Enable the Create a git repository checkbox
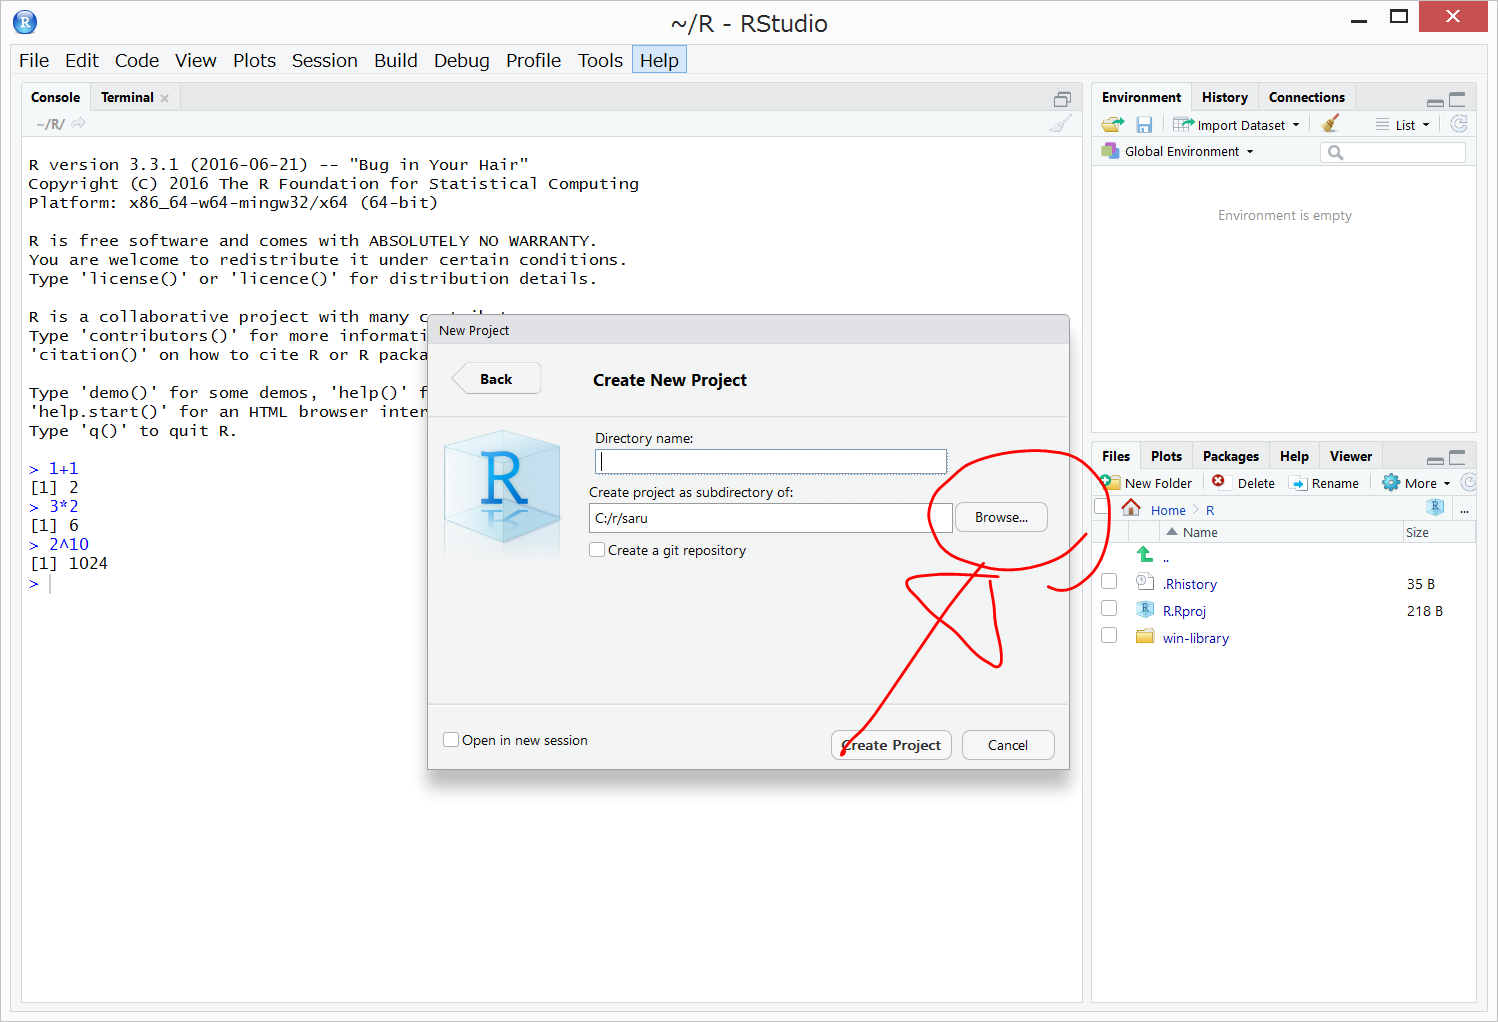Image resolution: width=1498 pixels, height=1022 pixels. [x=597, y=550]
